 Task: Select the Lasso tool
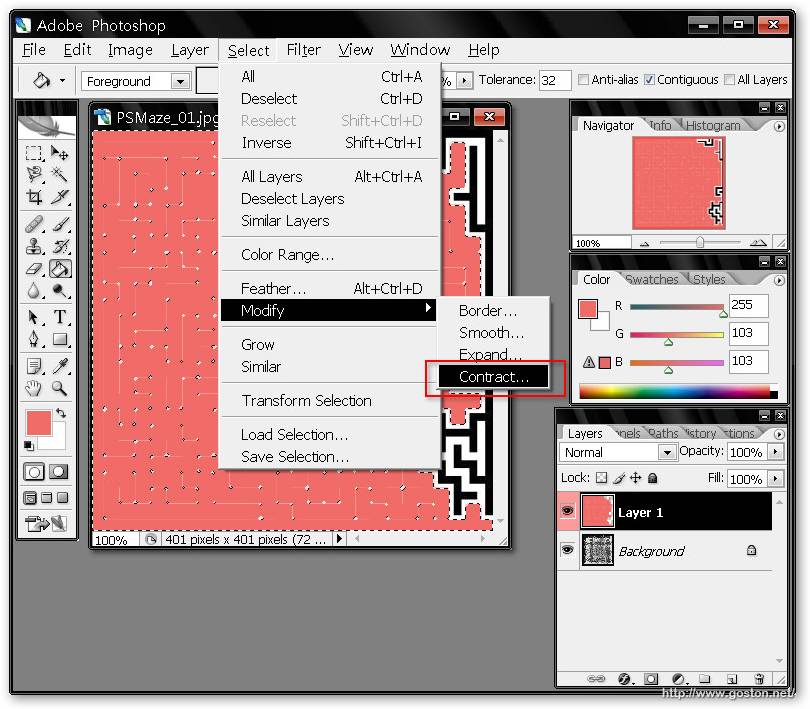[x=34, y=175]
